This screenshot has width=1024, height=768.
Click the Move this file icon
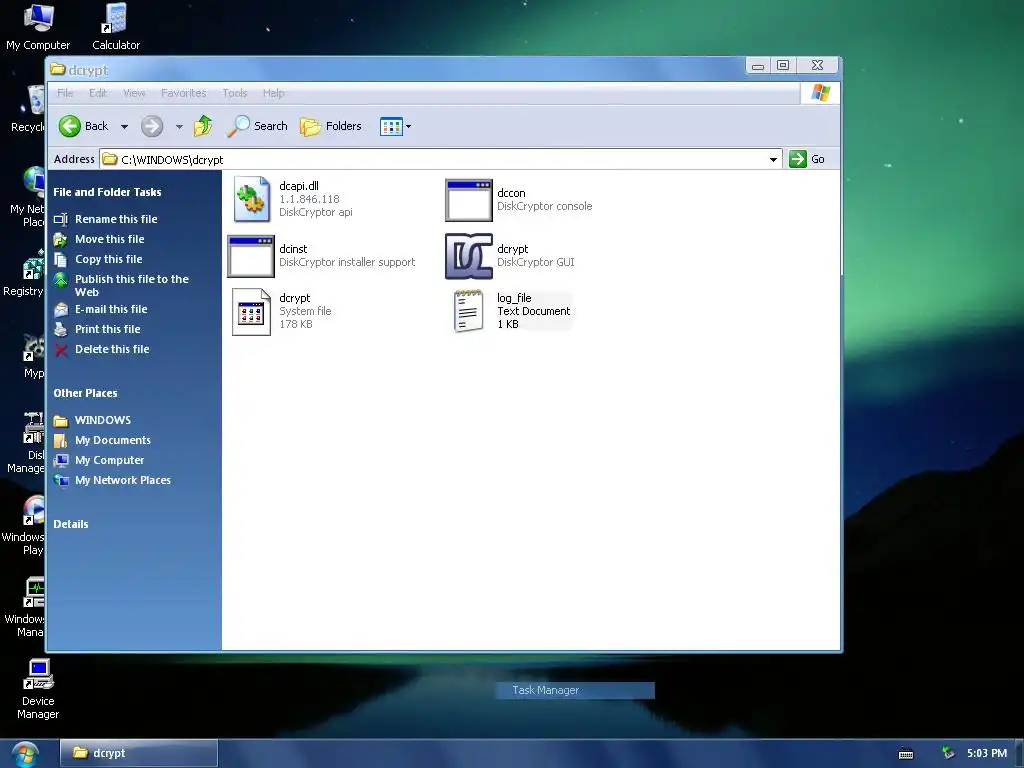coord(61,240)
